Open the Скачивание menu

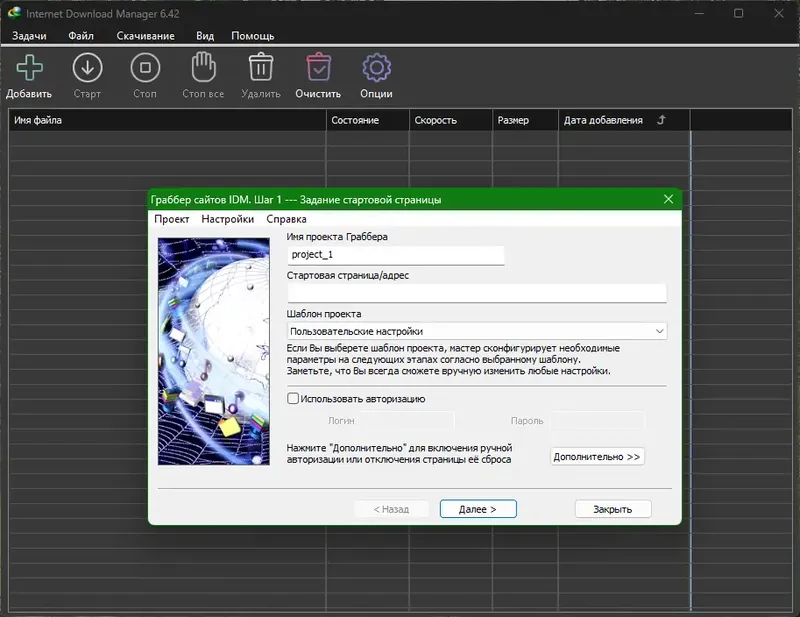click(x=145, y=36)
